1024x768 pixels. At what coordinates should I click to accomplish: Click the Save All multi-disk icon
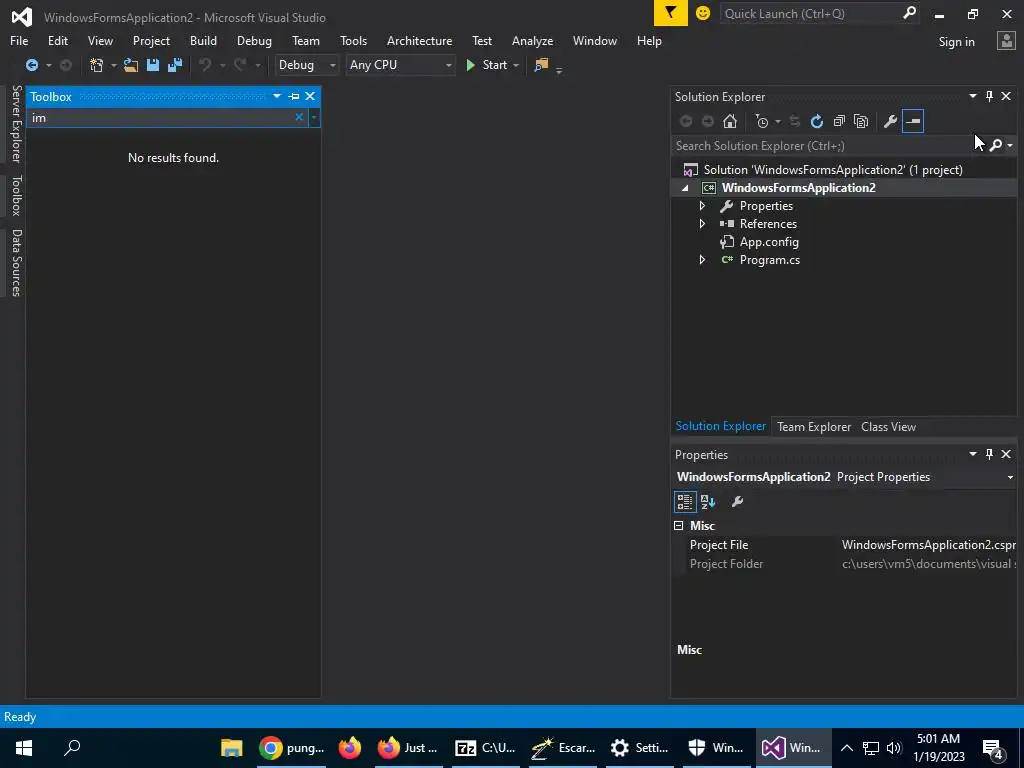175,65
